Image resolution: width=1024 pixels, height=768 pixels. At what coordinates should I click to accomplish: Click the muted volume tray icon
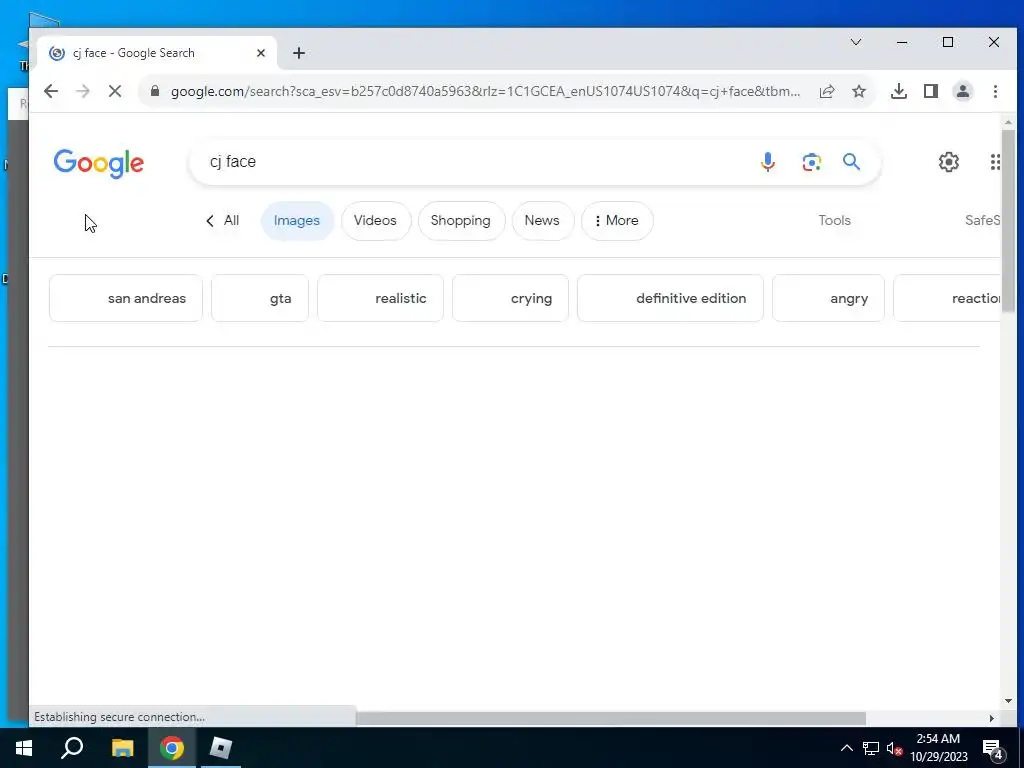[x=894, y=748]
